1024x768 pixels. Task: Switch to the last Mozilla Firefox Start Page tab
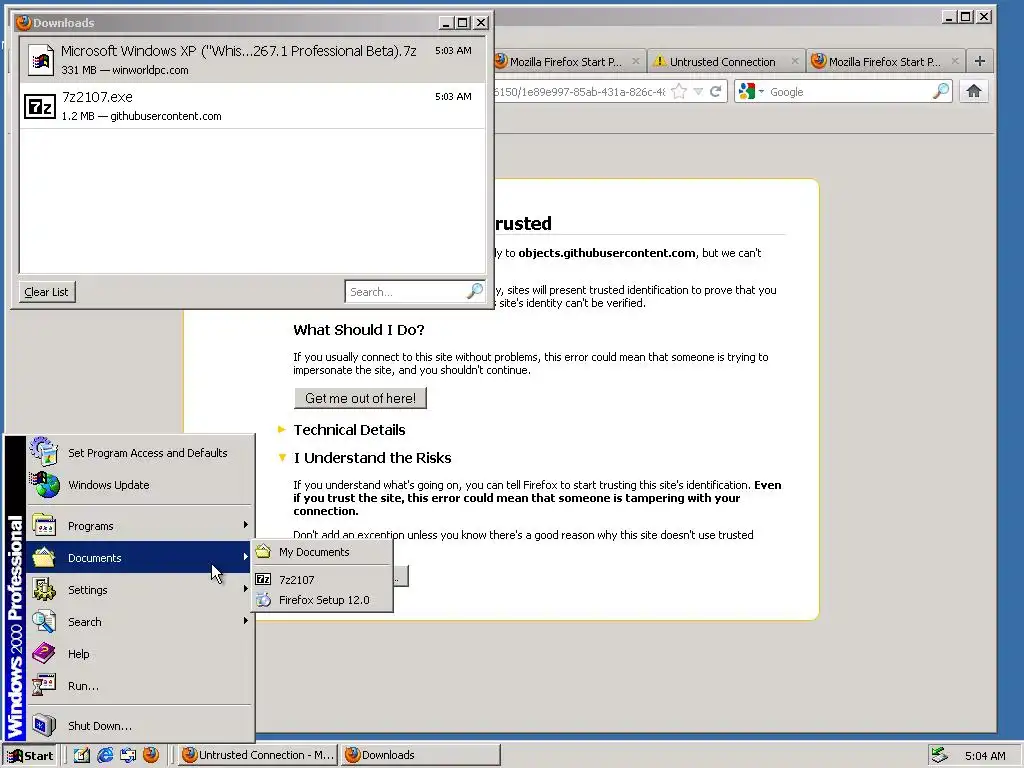pos(884,61)
